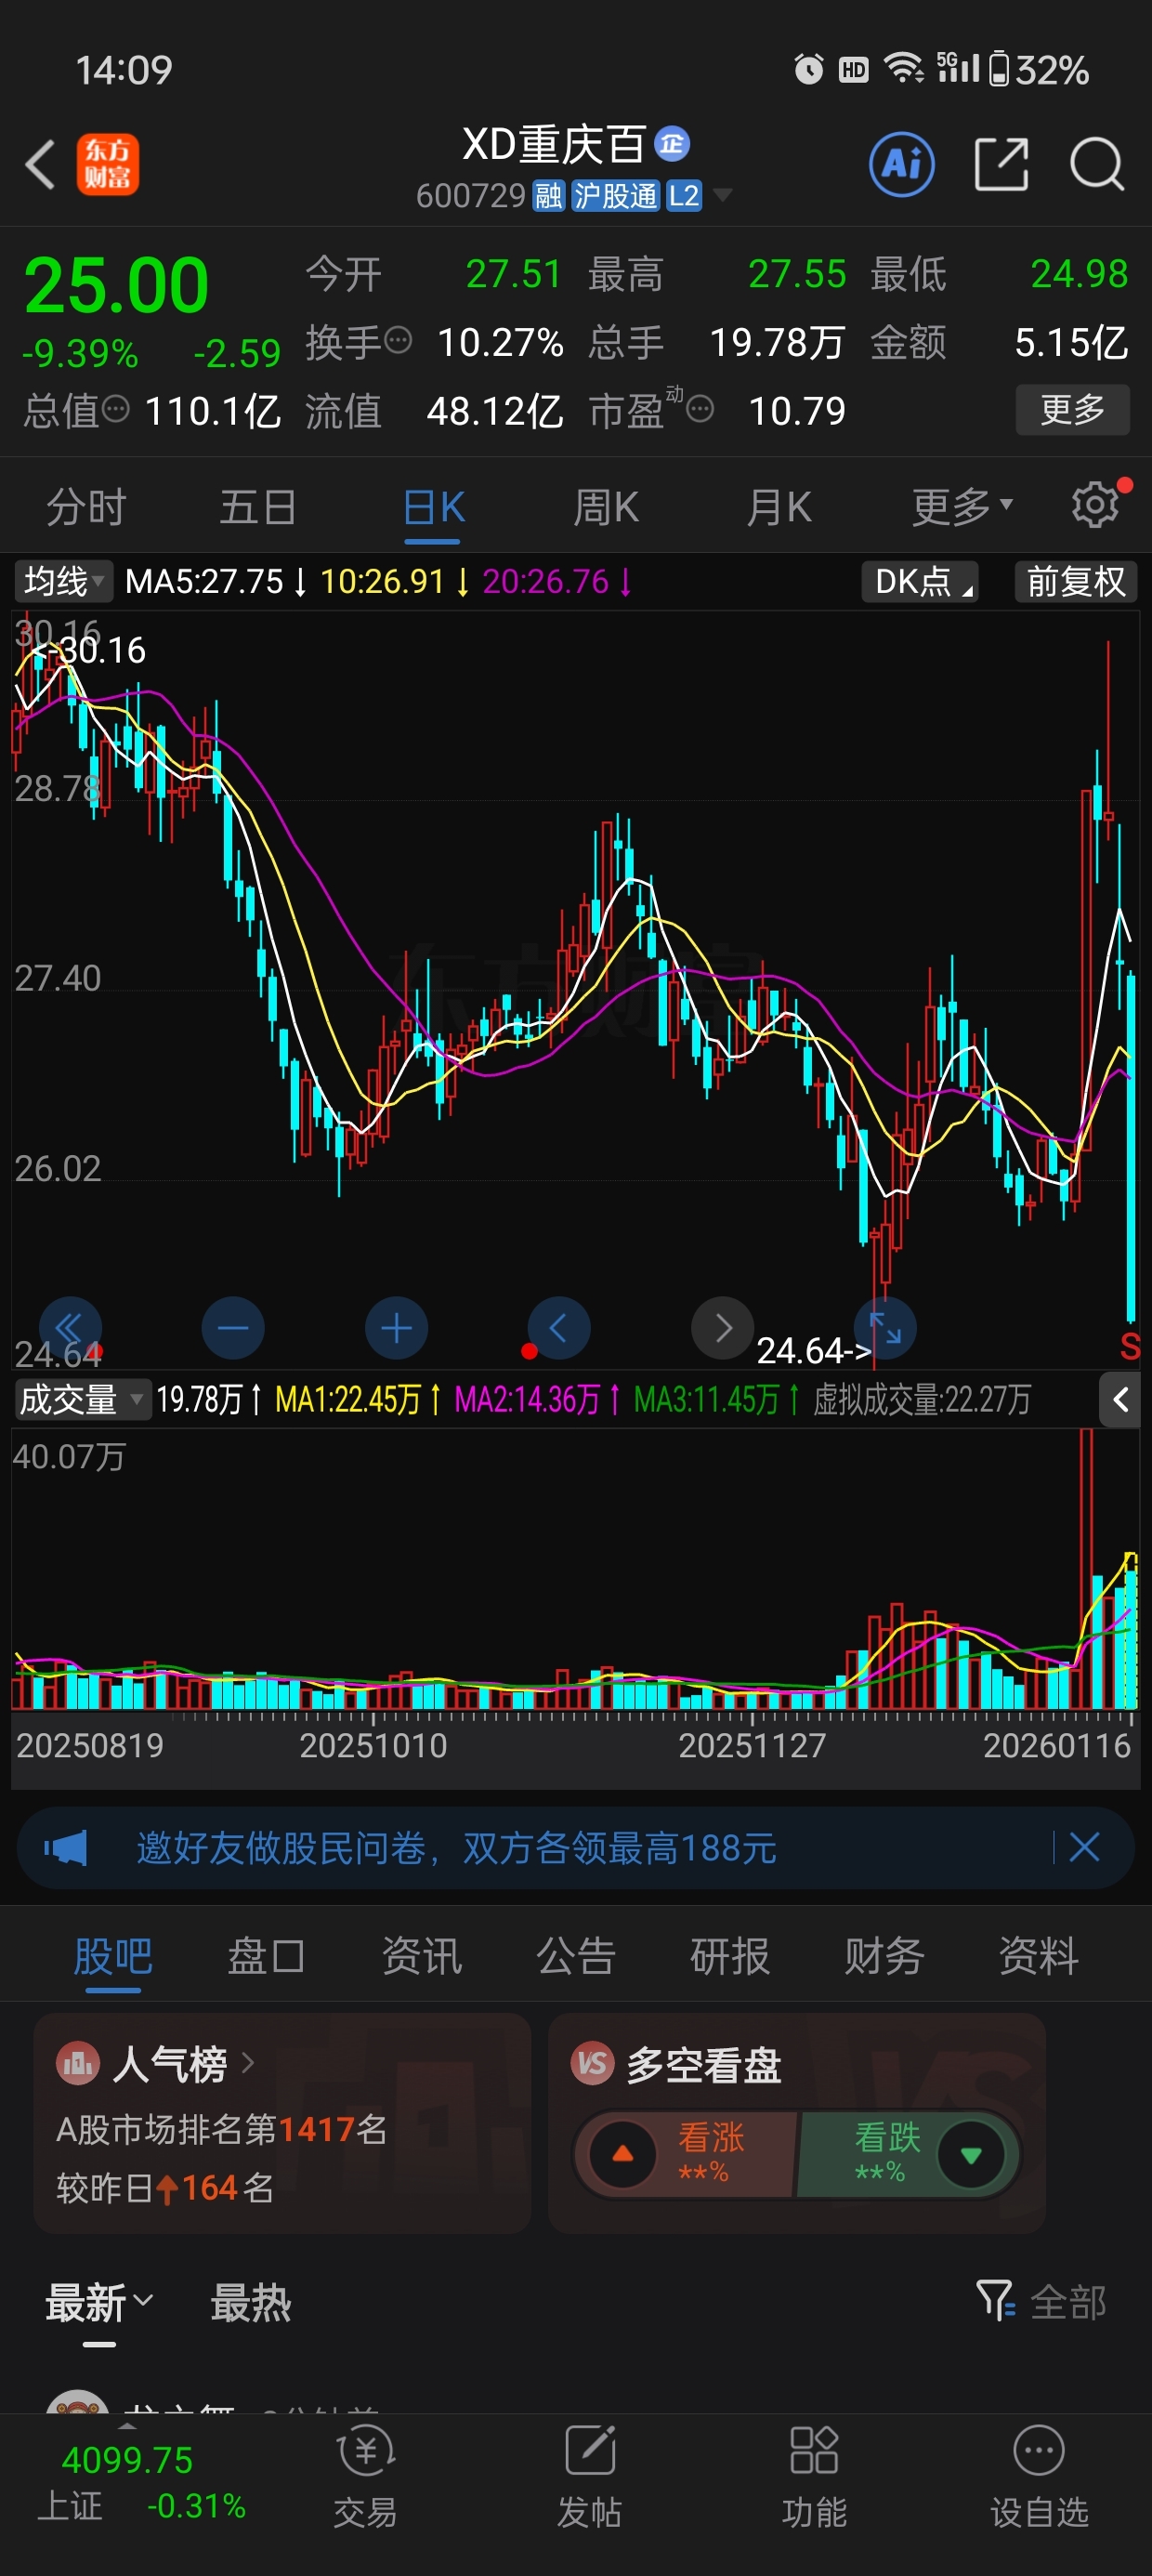Tap the megaphone icon on banner

(66, 1847)
